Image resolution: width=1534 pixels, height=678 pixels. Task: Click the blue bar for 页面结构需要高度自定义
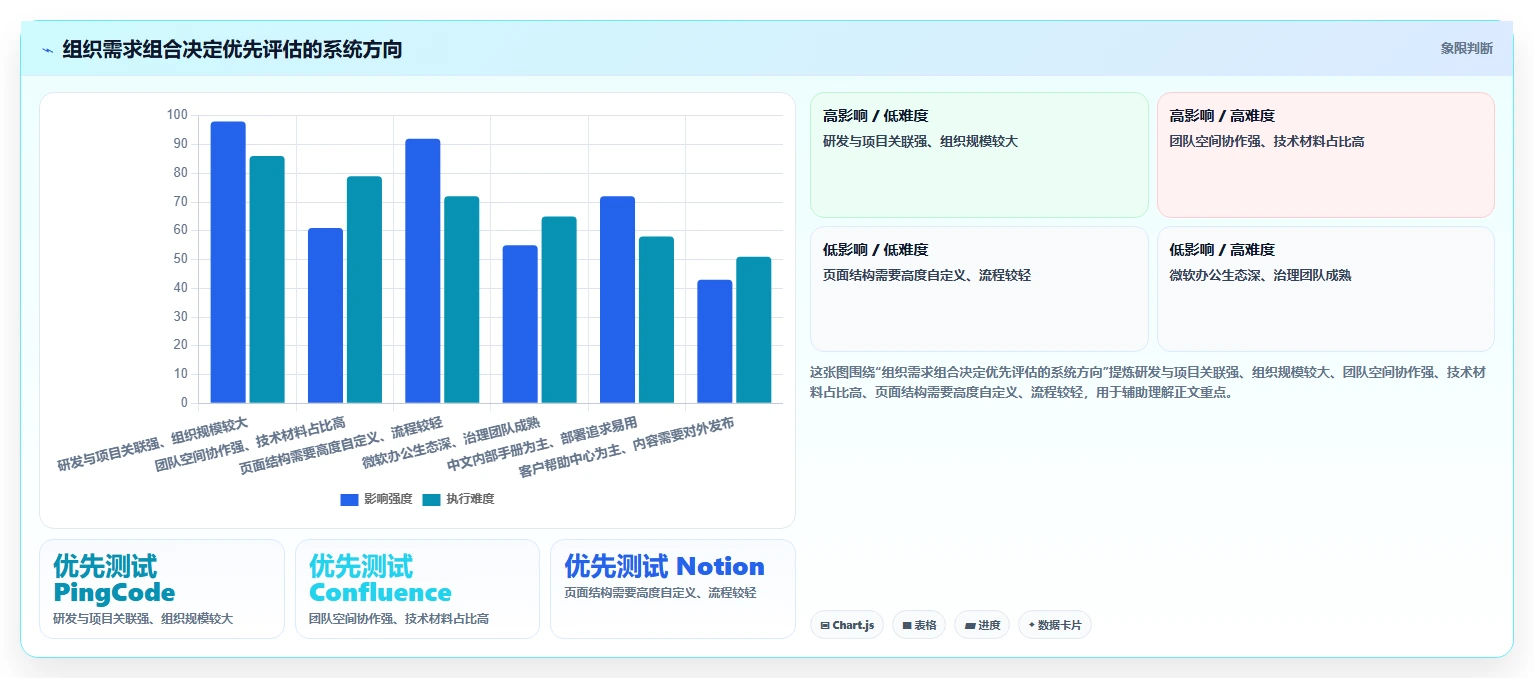pyautogui.click(x=423, y=271)
